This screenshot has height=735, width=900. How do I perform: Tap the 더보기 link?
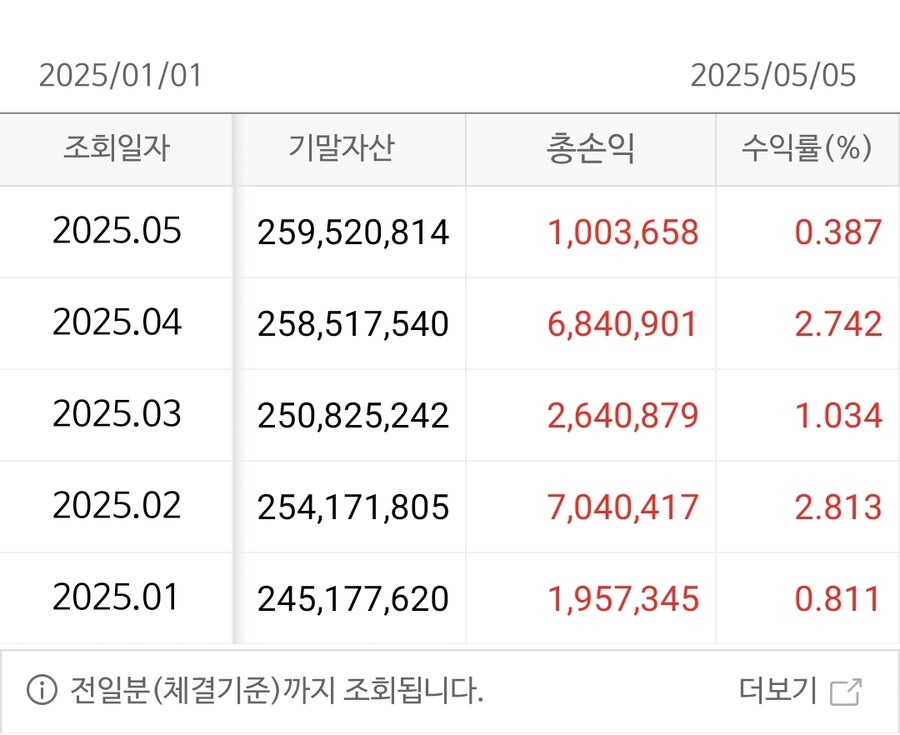[778, 691]
